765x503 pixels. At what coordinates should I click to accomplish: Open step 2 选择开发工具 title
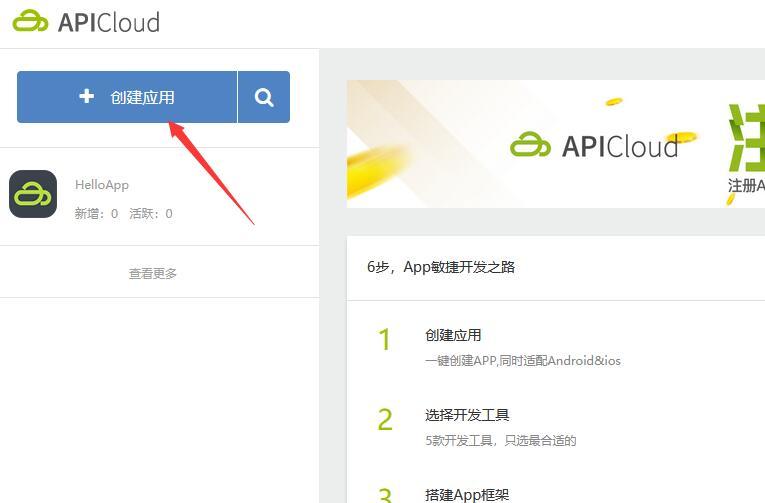(467, 415)
